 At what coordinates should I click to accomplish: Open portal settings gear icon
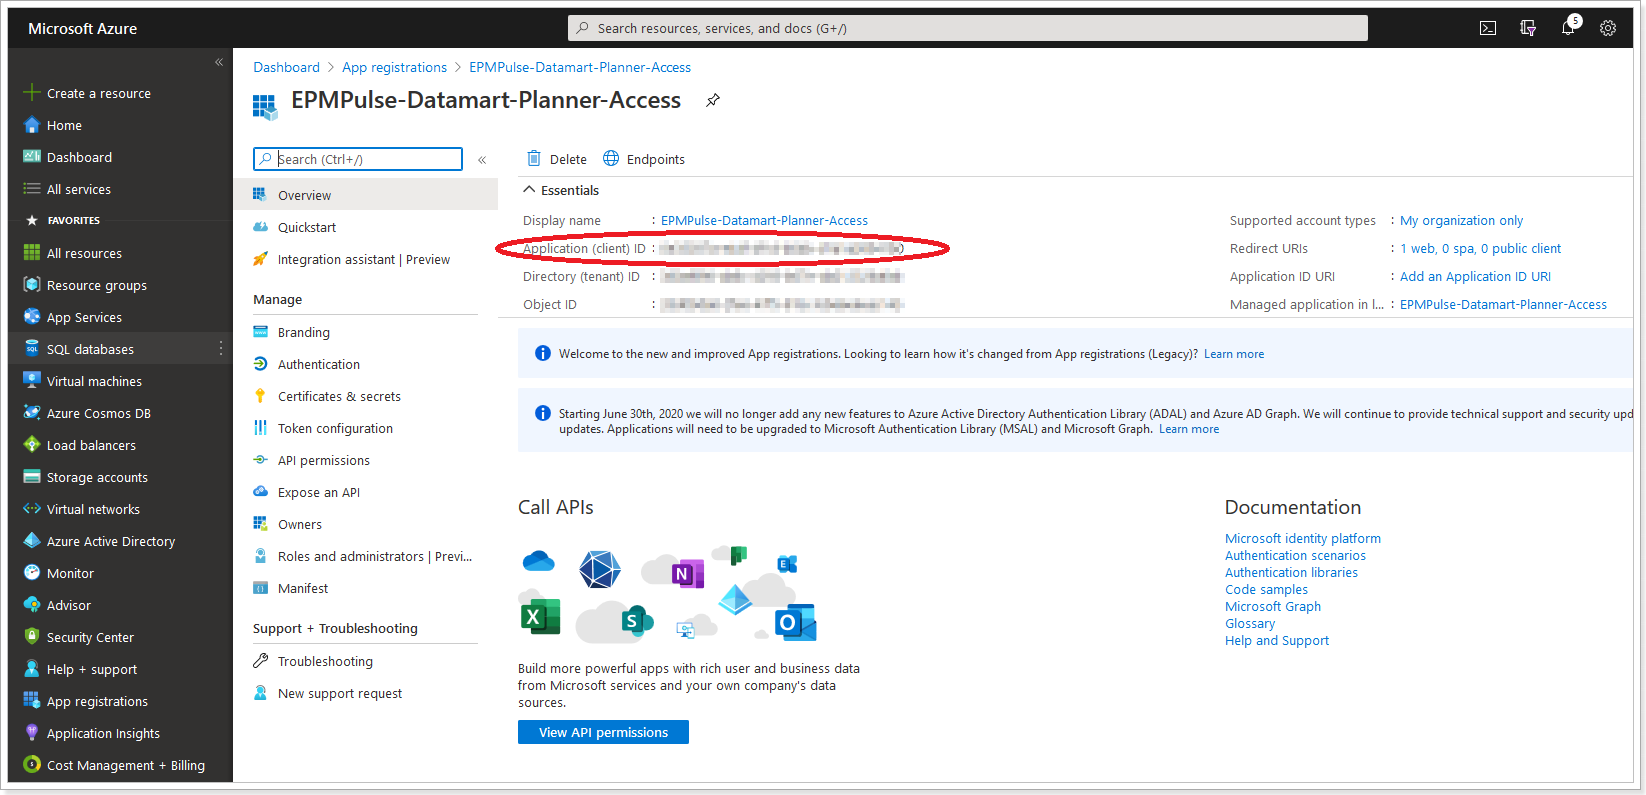click(x=1608, y=28)
